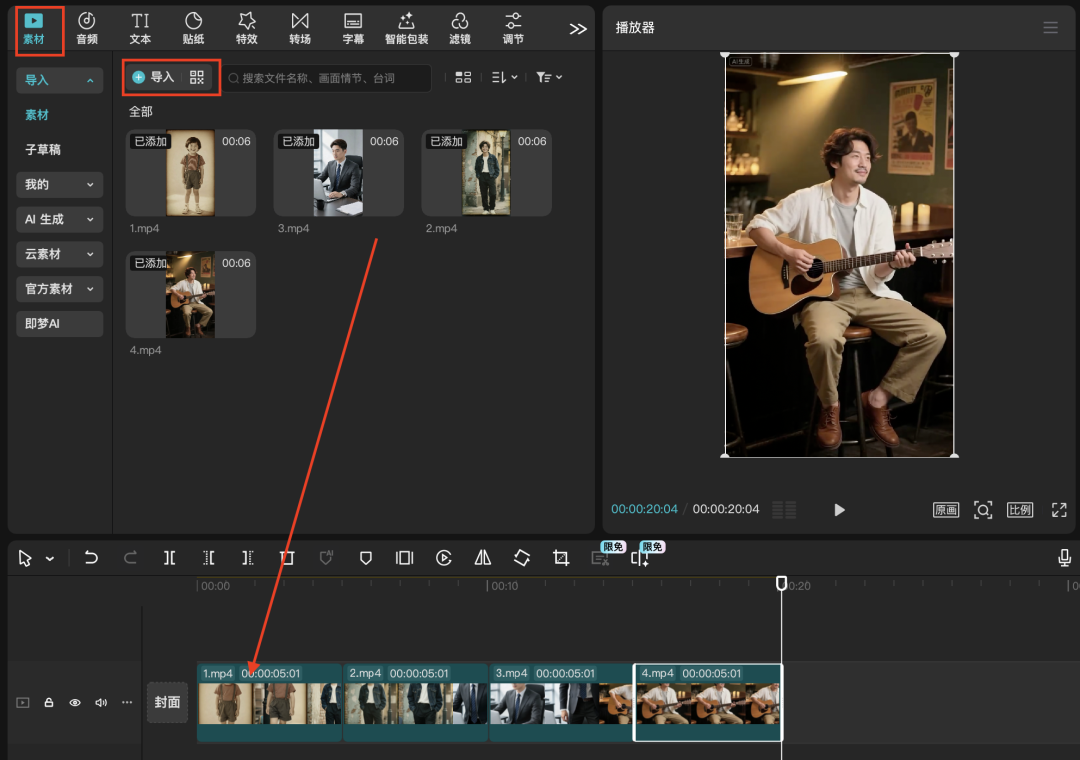Select 子草稿 in the left sidebar
This screenshot has height=760, width=1080.
point(43,149)
